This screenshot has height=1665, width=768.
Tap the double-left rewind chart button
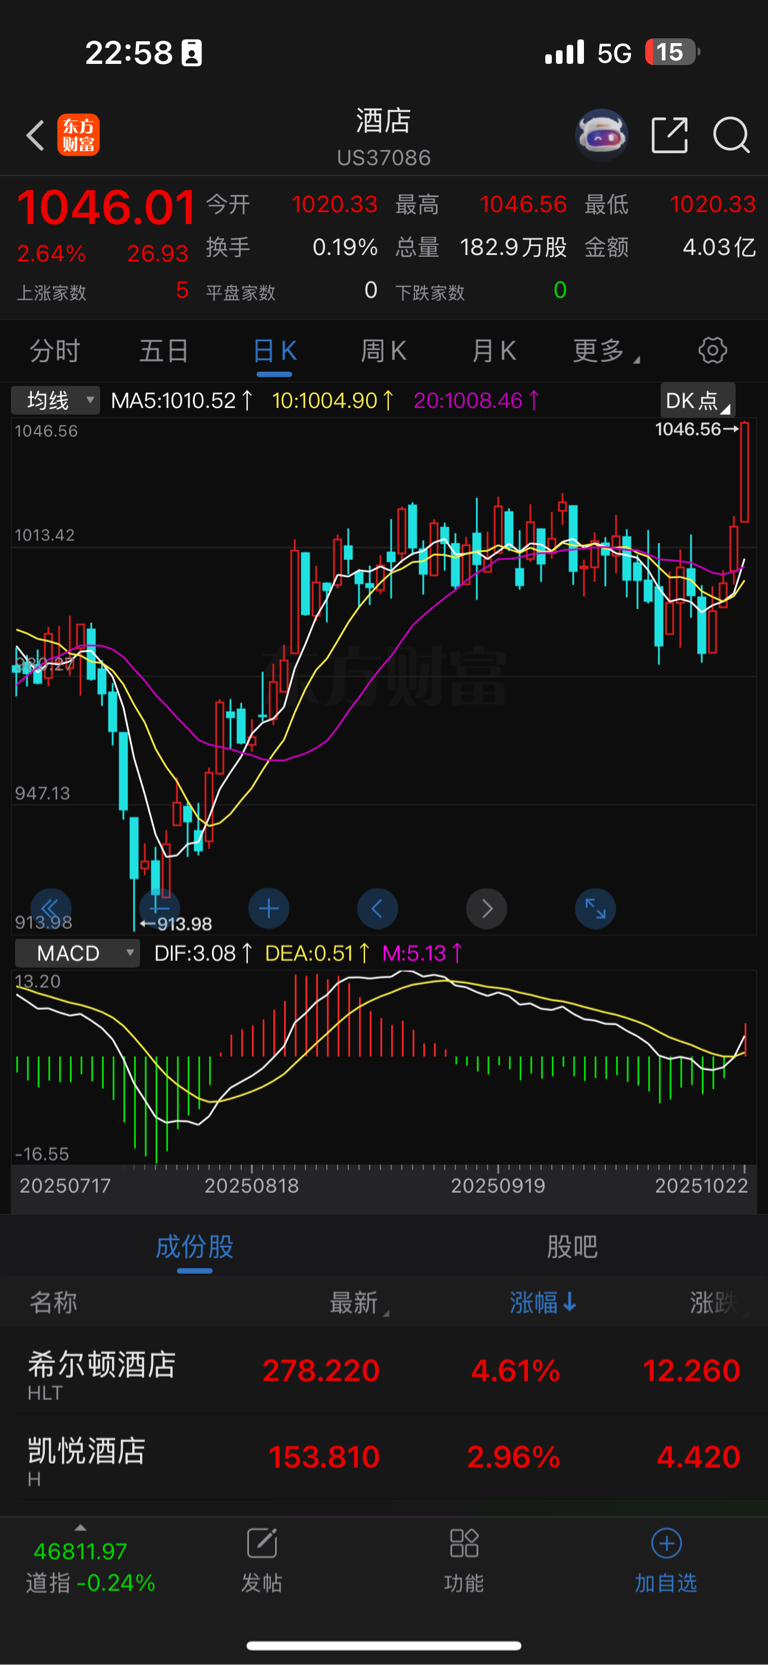tap(50, 908)
